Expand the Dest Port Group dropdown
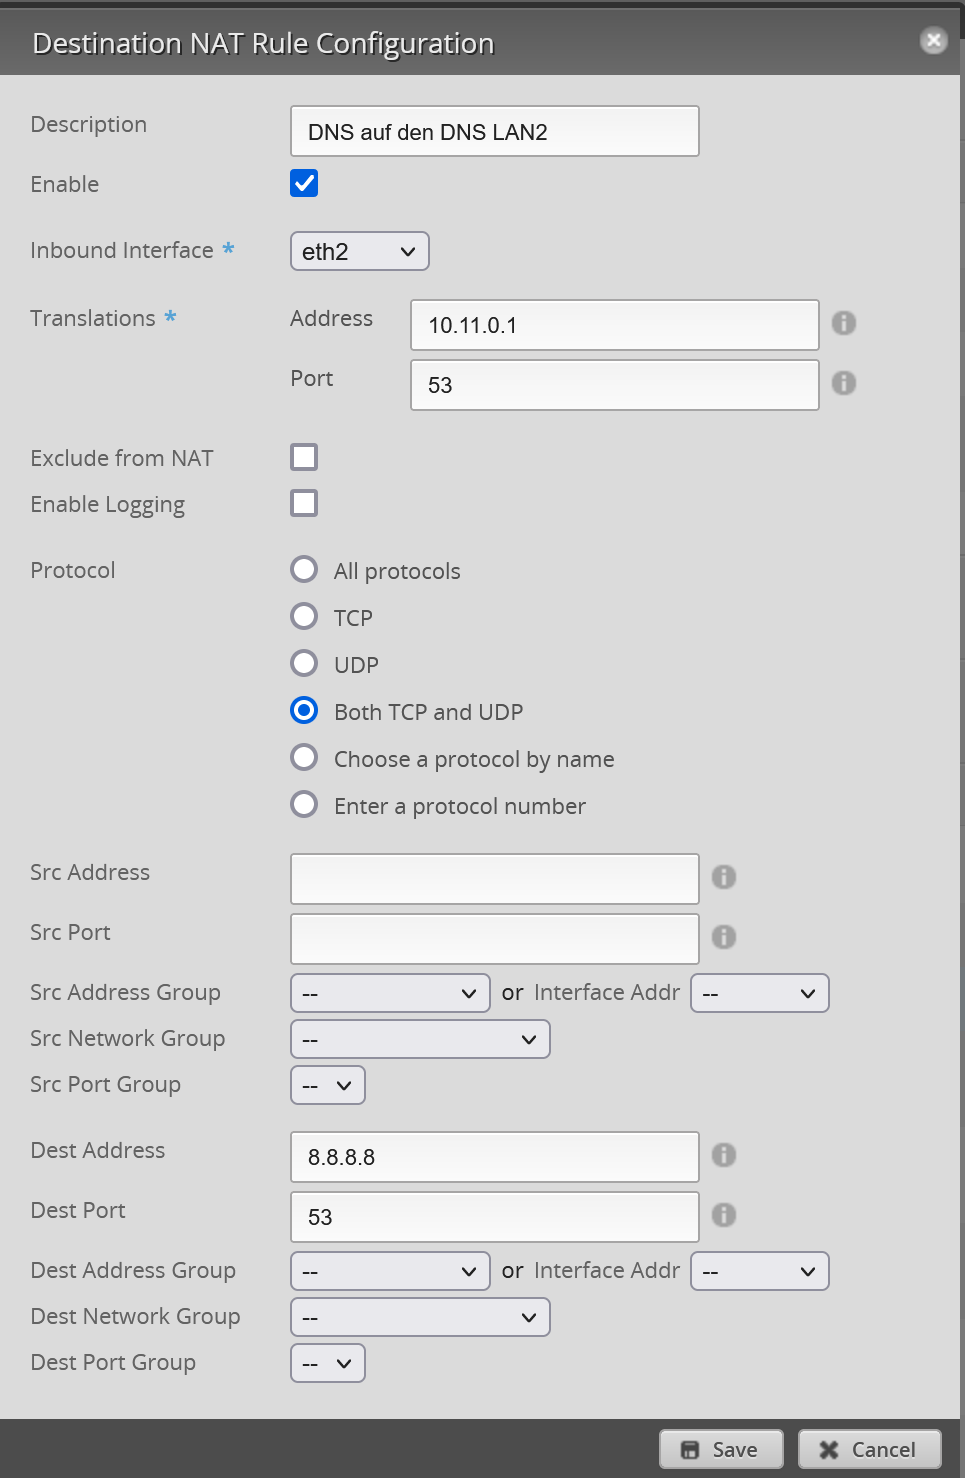The width and height of the screenshot is (965, 1478). point(328,1363)
